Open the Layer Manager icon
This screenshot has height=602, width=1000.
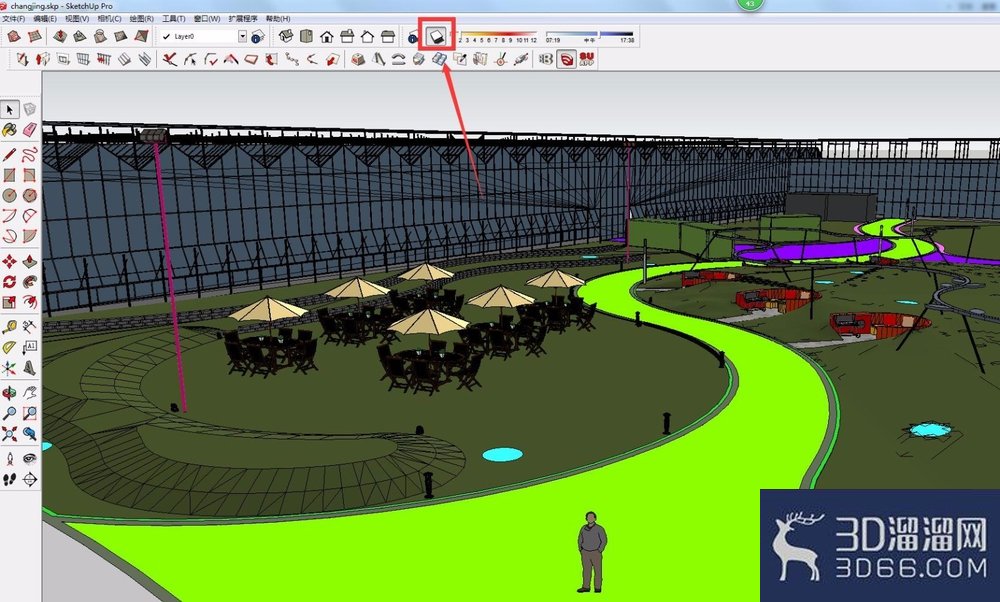[x=258, y=36]
